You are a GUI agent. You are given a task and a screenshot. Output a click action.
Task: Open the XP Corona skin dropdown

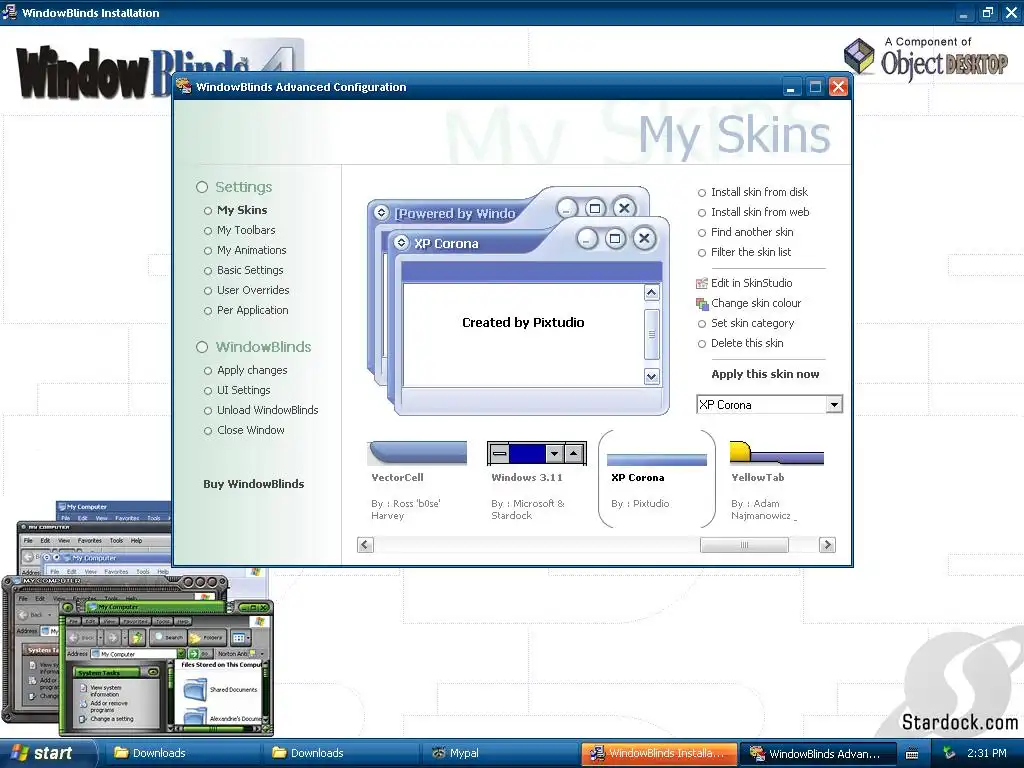pos(834,405)
